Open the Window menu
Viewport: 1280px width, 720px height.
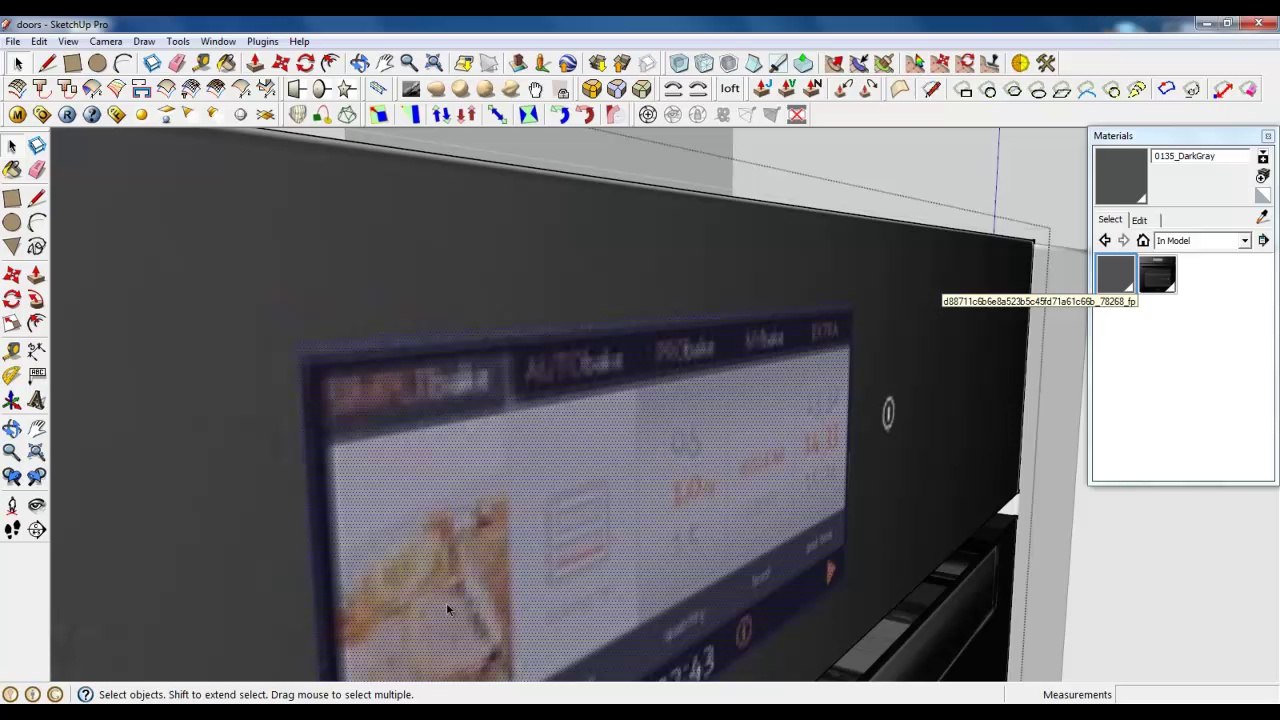(x=218, y=41)
